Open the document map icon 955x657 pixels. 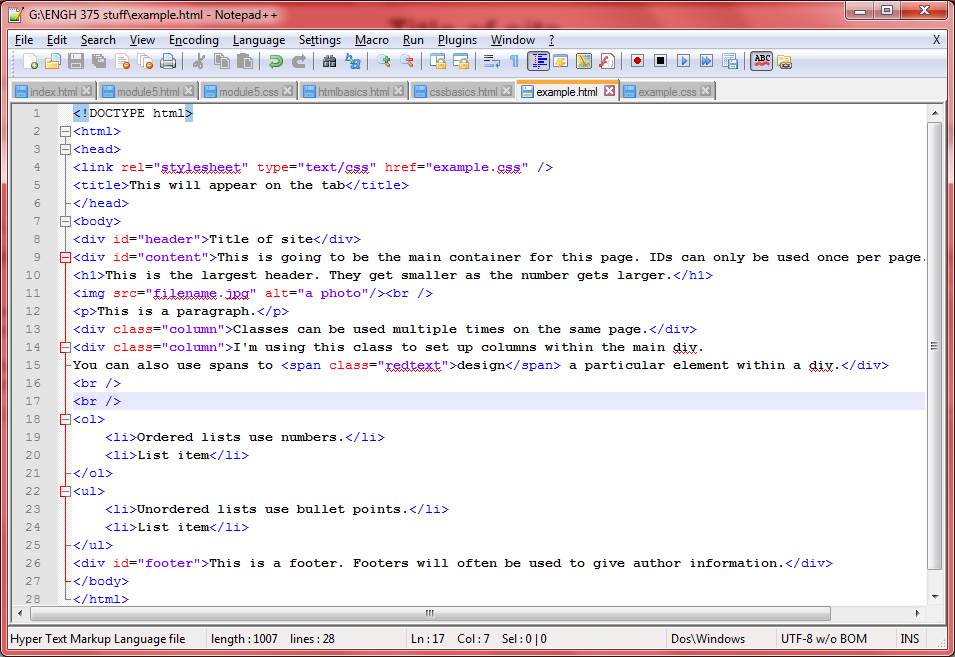tap(583, 61)
